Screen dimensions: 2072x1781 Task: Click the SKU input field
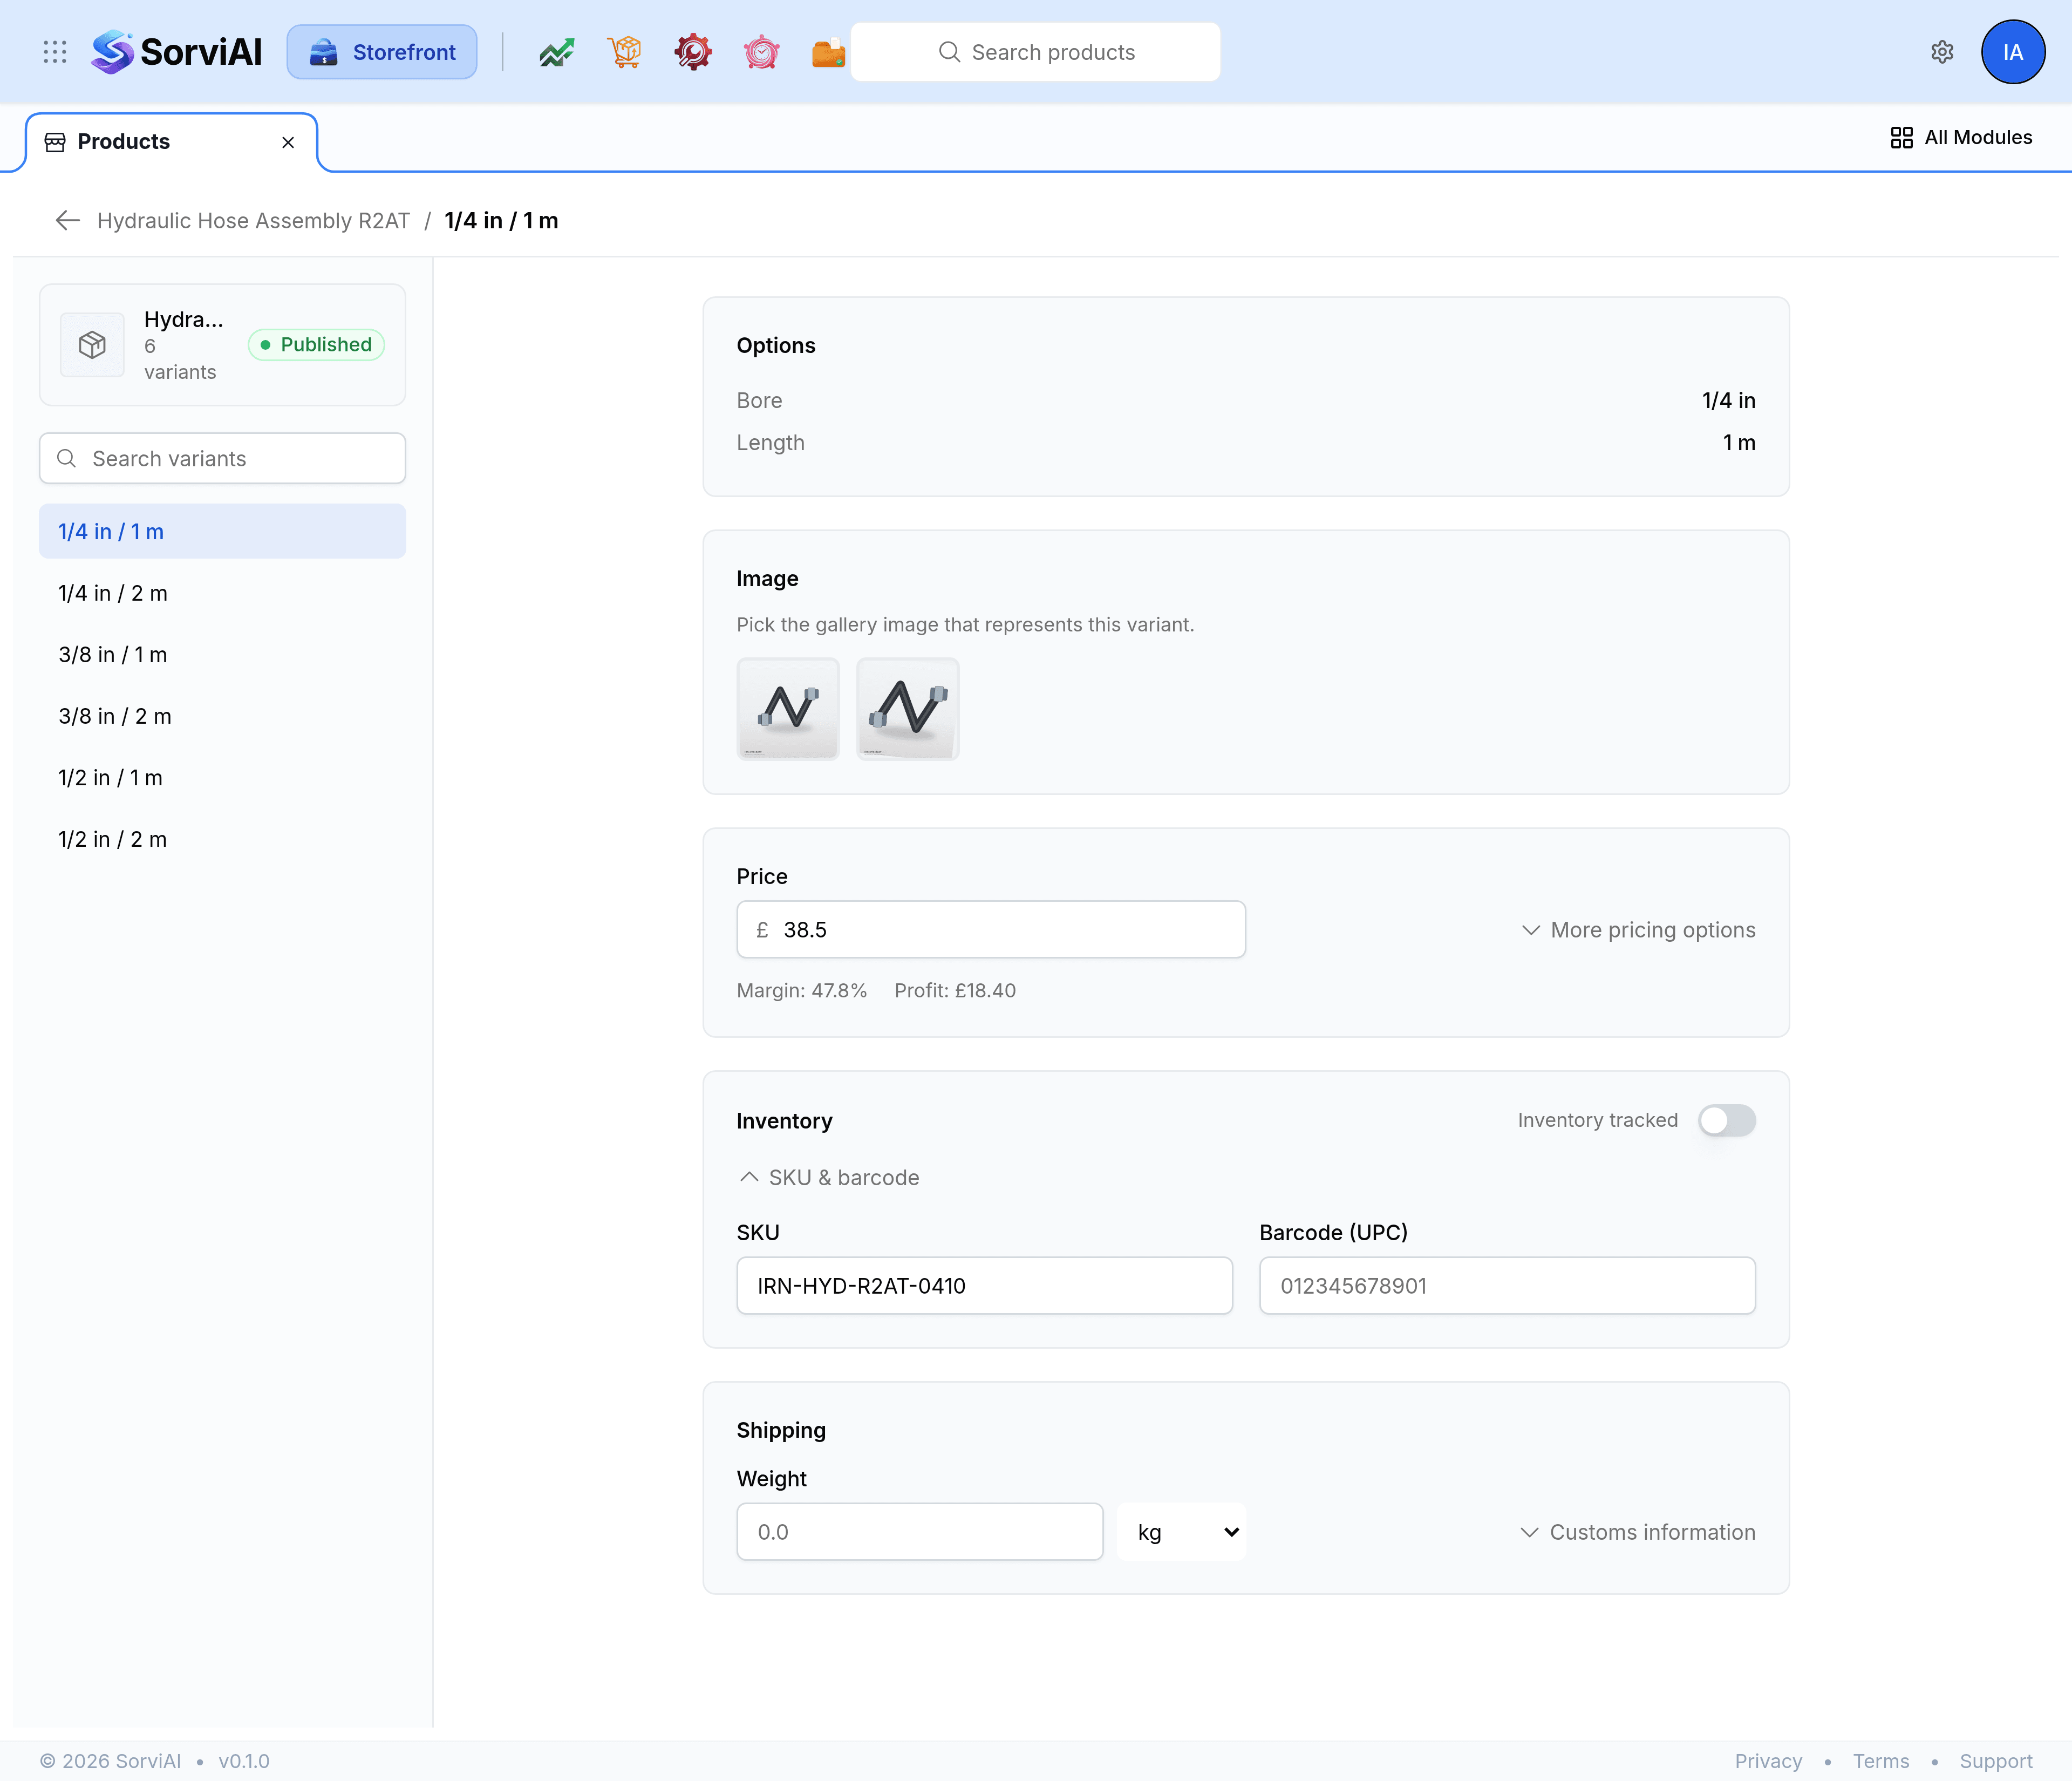click(984, 1285)
